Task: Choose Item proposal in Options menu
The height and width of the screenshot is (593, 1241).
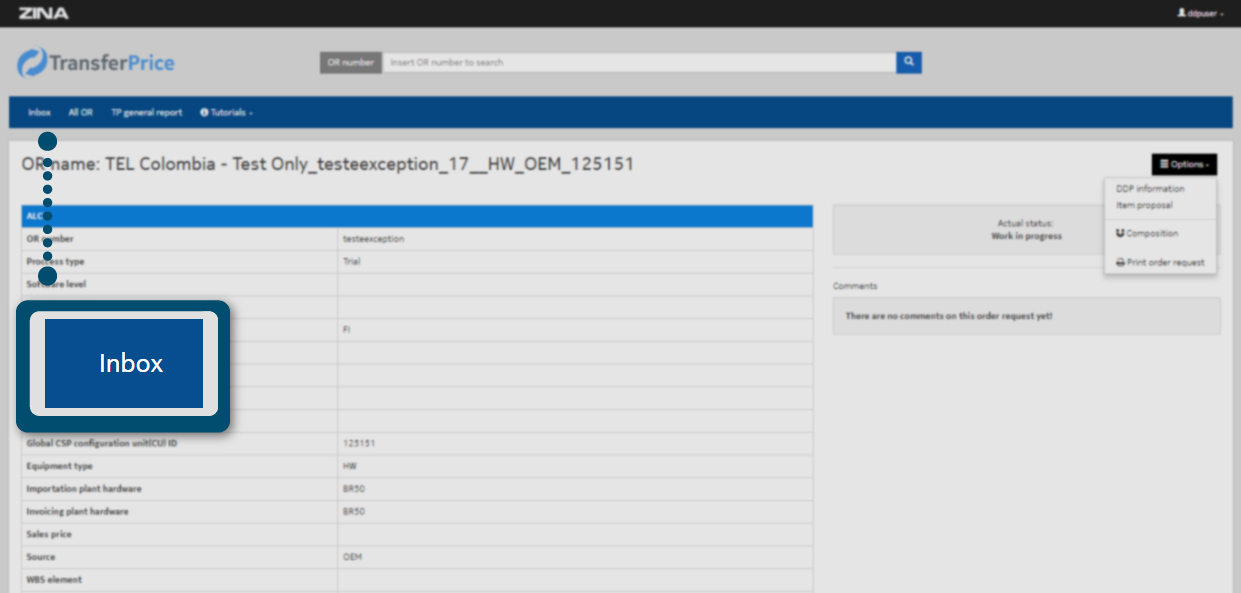Action: [1144, 205]
